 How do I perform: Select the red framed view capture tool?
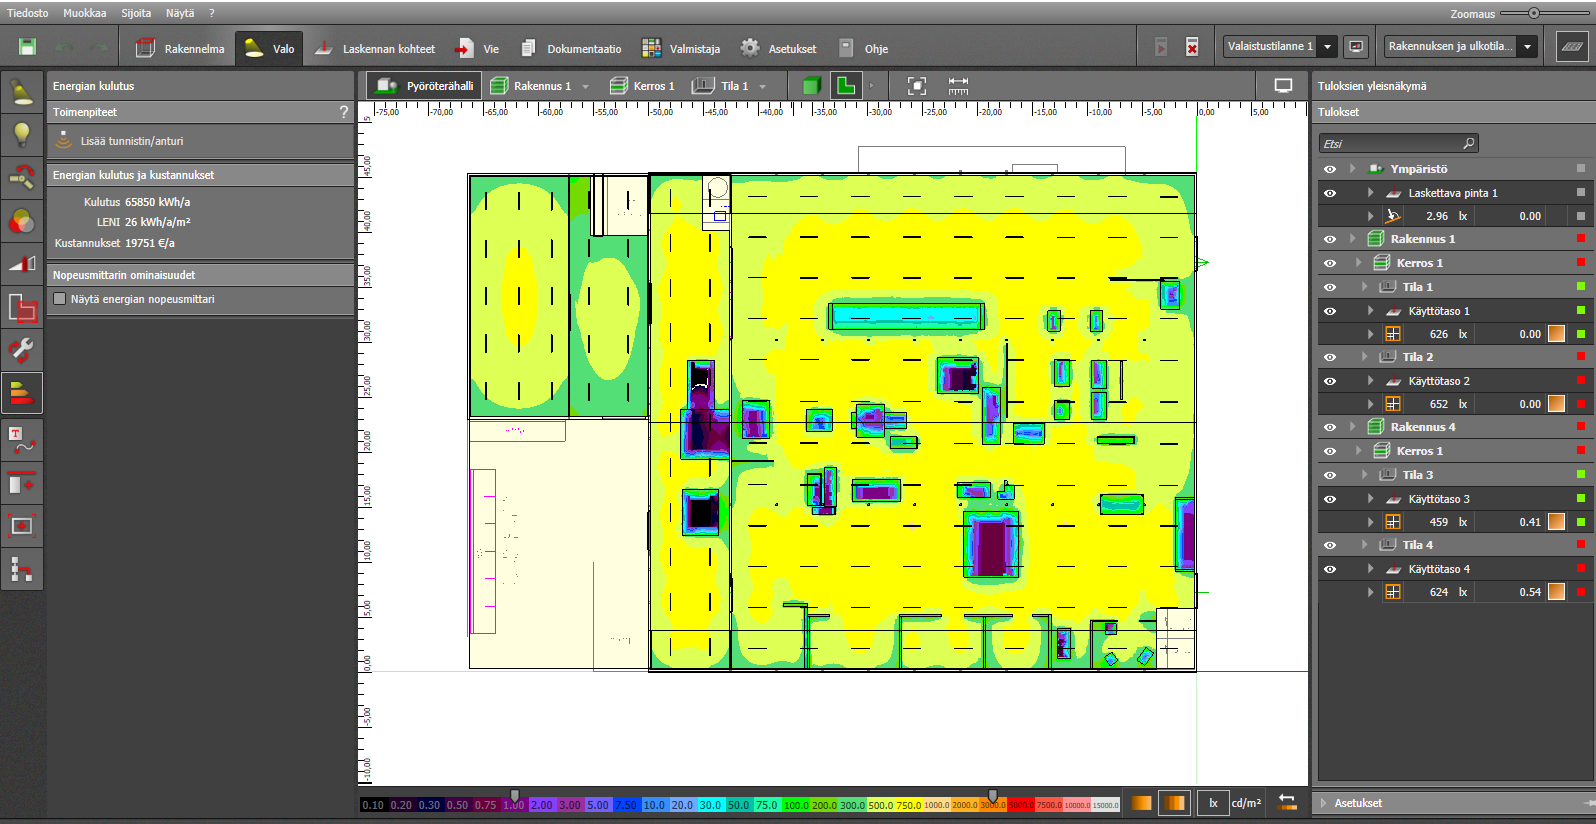[x=22, y=526]
